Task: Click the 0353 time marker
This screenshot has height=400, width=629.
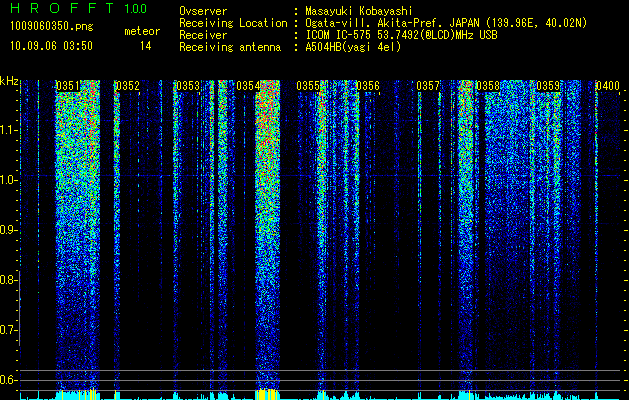Action: 188,86
